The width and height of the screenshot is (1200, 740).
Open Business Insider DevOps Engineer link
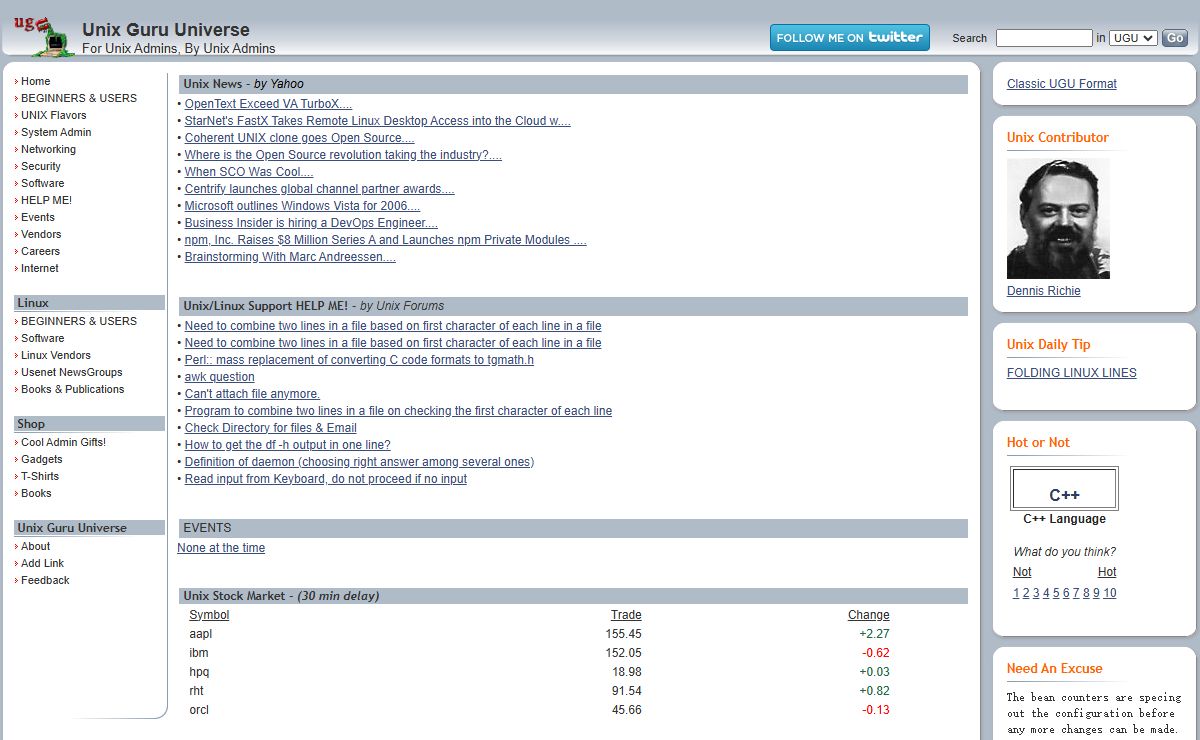click(311, 223)
